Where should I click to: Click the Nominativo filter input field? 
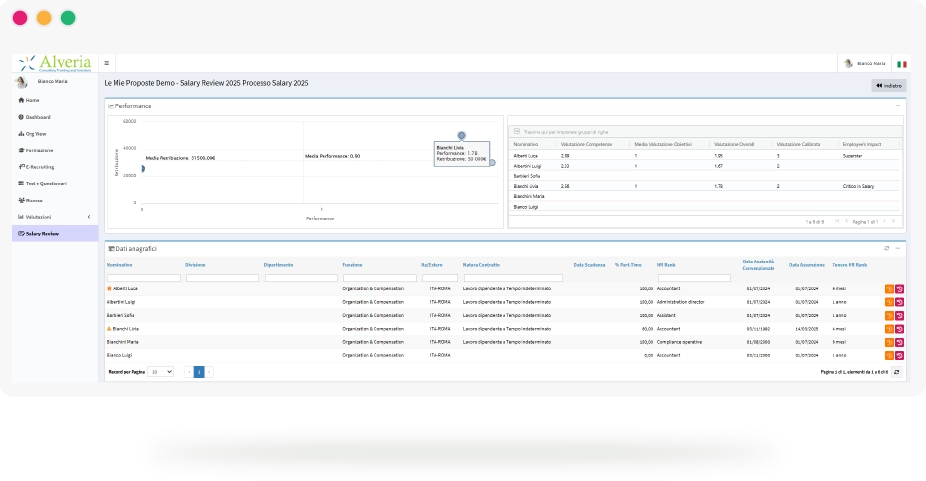[144, 278]
